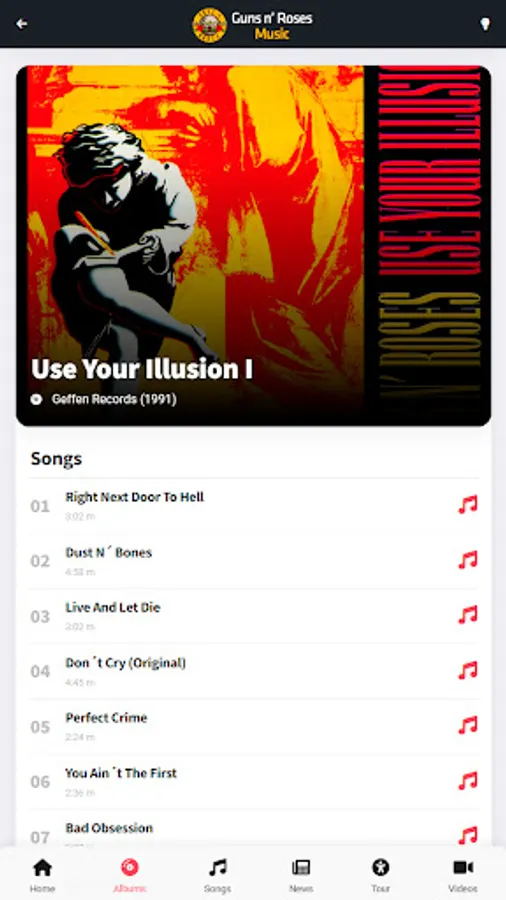506x900 pixels.
Task: Open the Songs tab
Action: 217,875
